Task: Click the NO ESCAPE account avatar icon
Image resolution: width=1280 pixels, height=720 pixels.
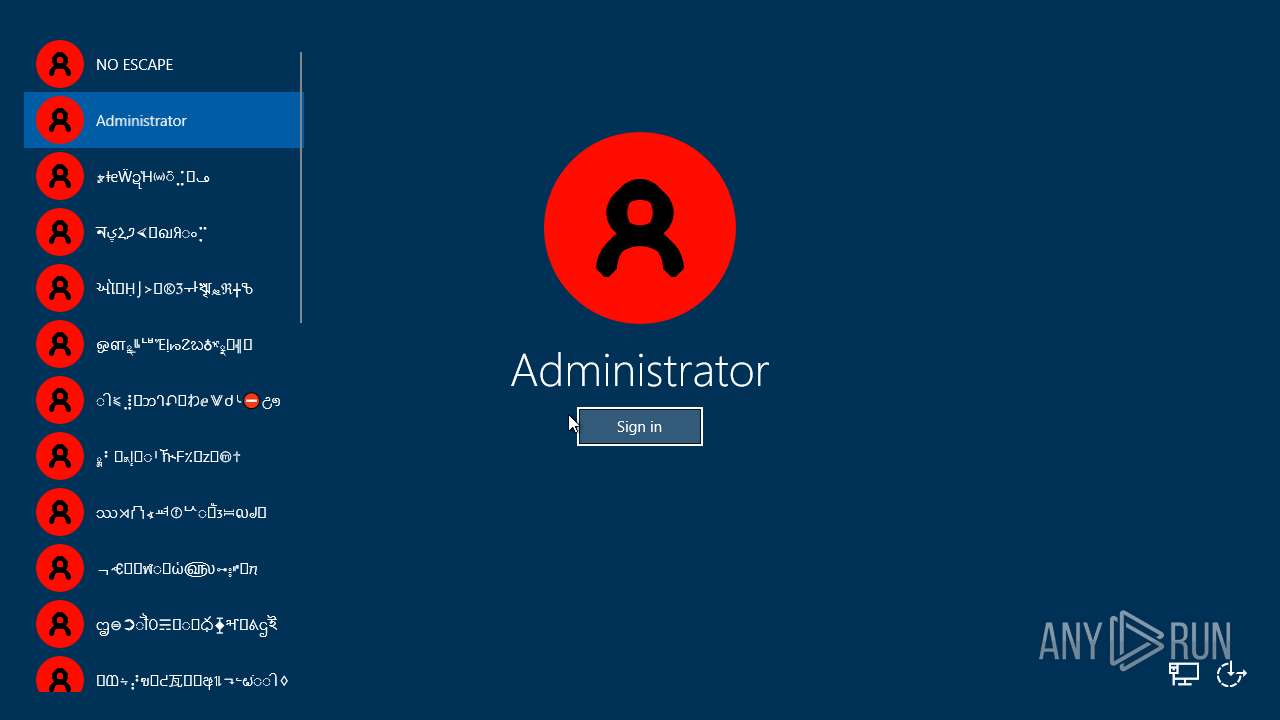Action: 60,64
